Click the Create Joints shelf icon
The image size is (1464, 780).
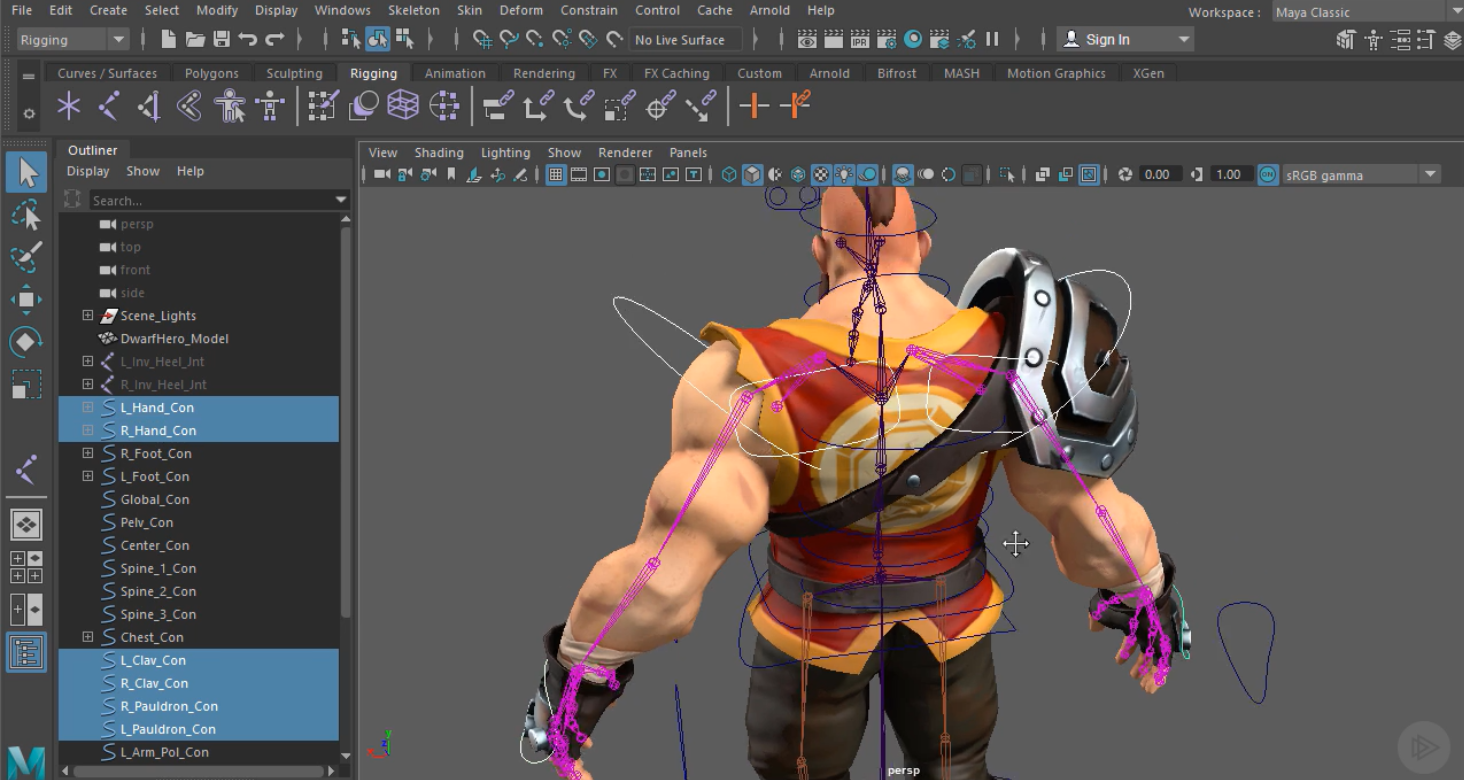tap(109, 106)
